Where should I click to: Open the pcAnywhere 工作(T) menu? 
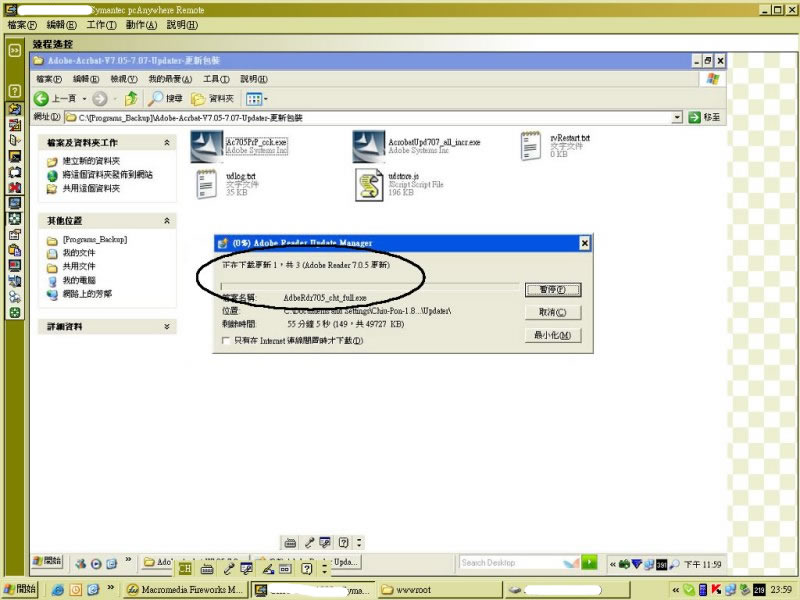(x=101, y=24)
